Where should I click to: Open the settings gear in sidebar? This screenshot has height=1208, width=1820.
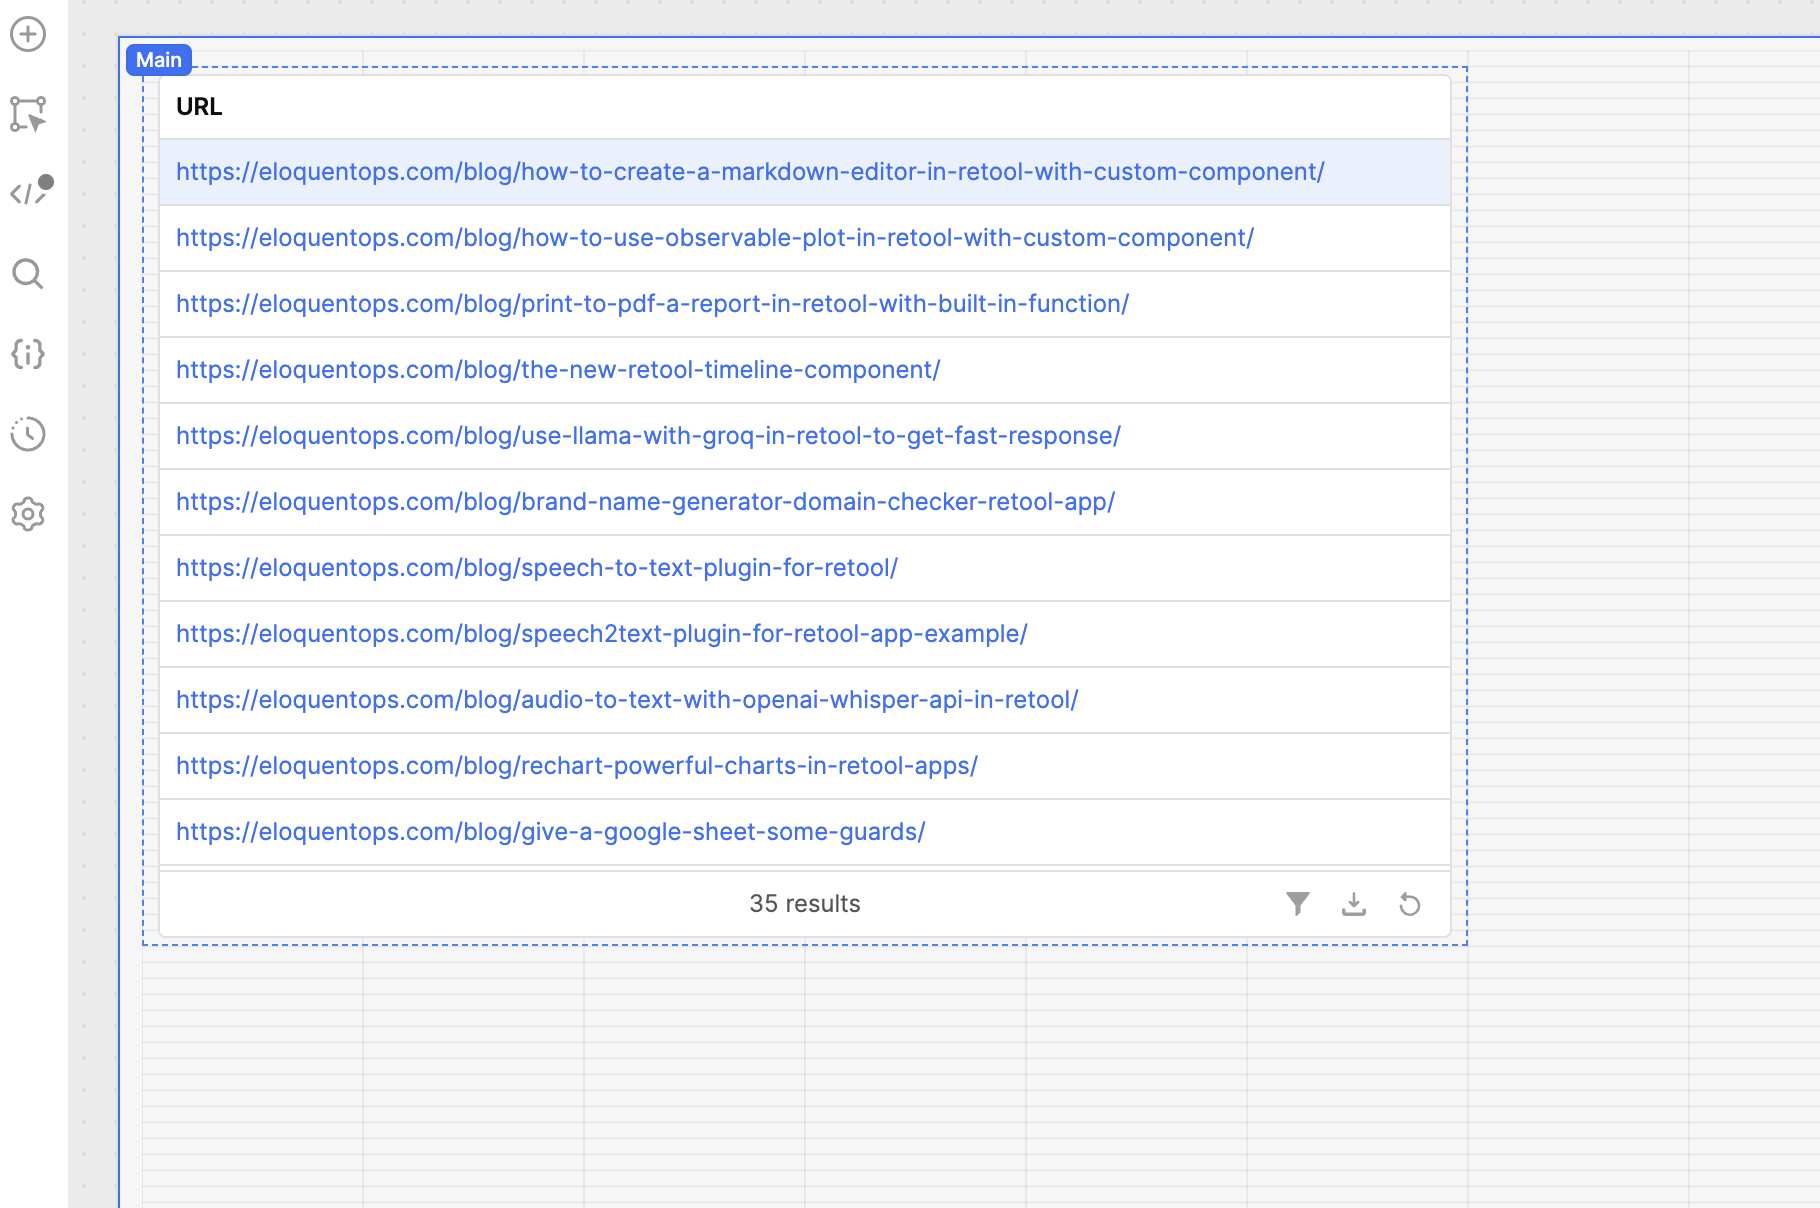[28, 513]
